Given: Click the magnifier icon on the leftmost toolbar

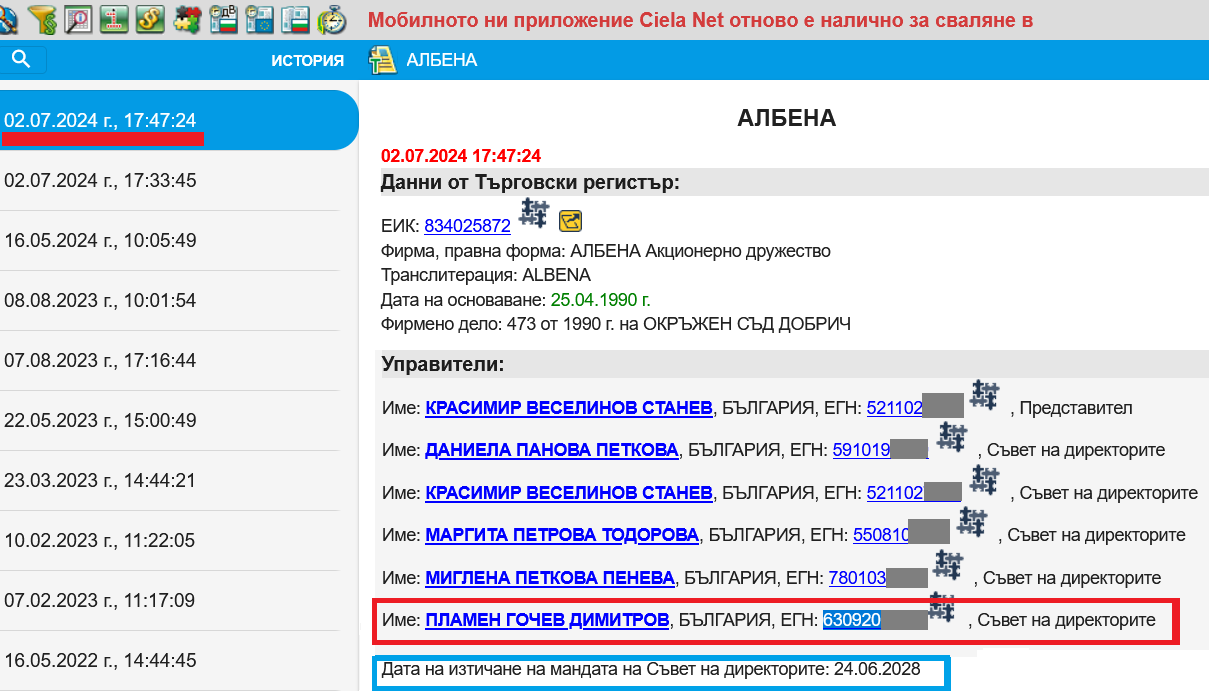Looking at the screenshot, I should pos(8,19).
